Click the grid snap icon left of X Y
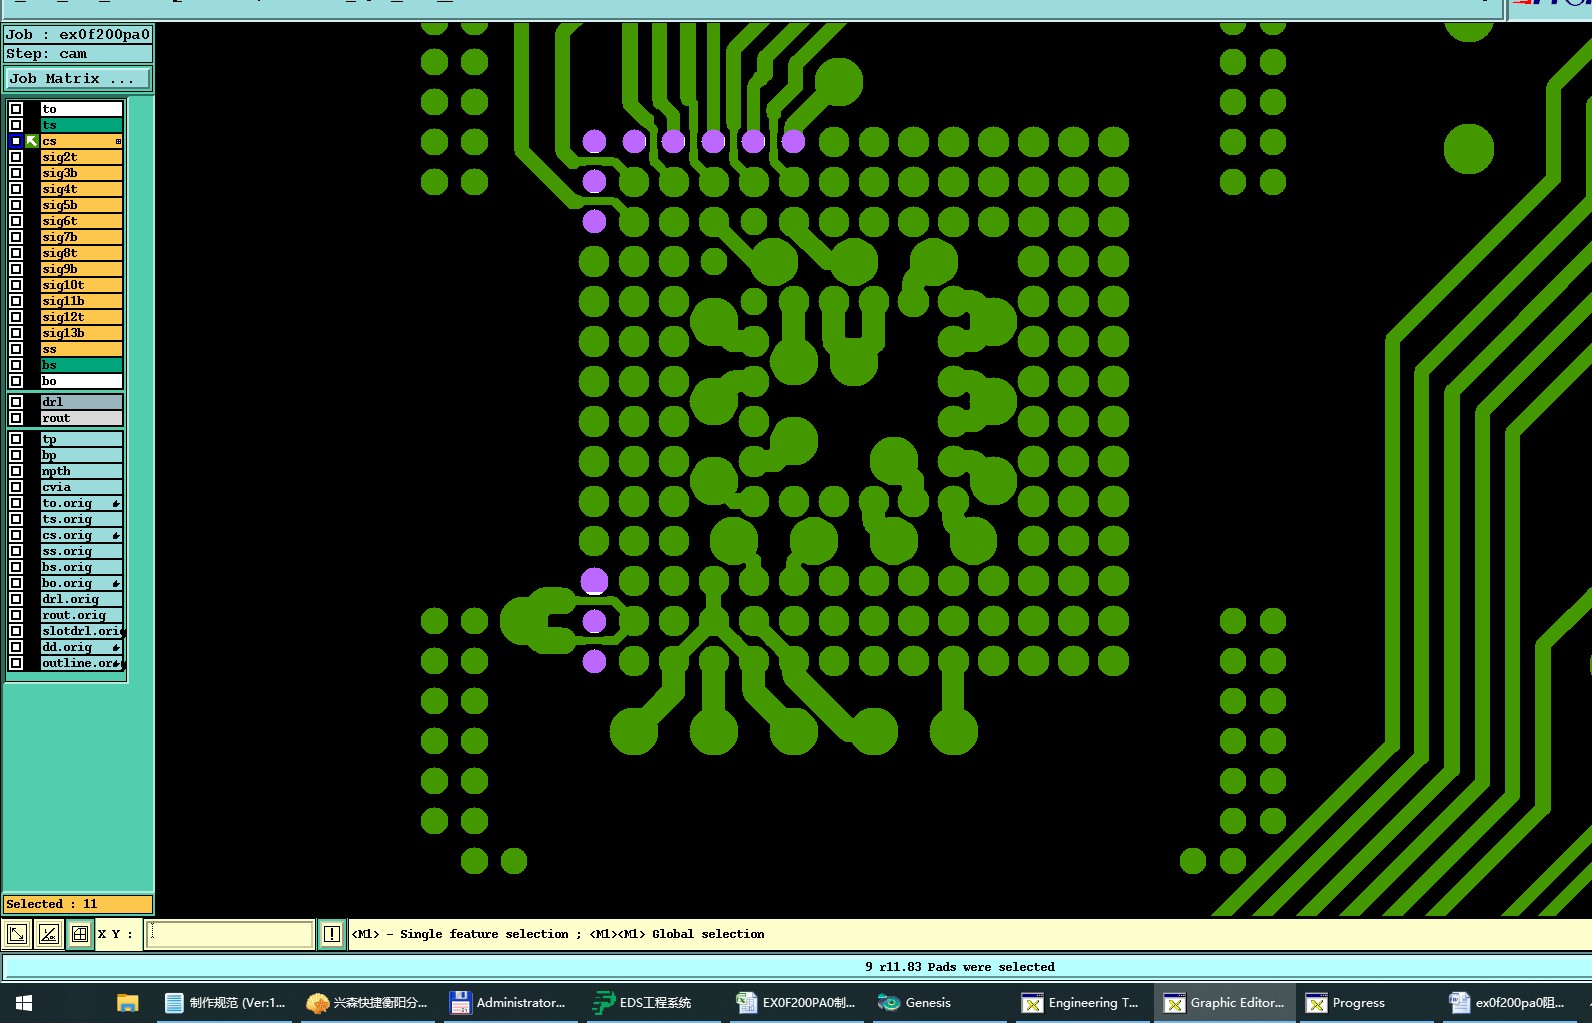 tap(80, 934)
